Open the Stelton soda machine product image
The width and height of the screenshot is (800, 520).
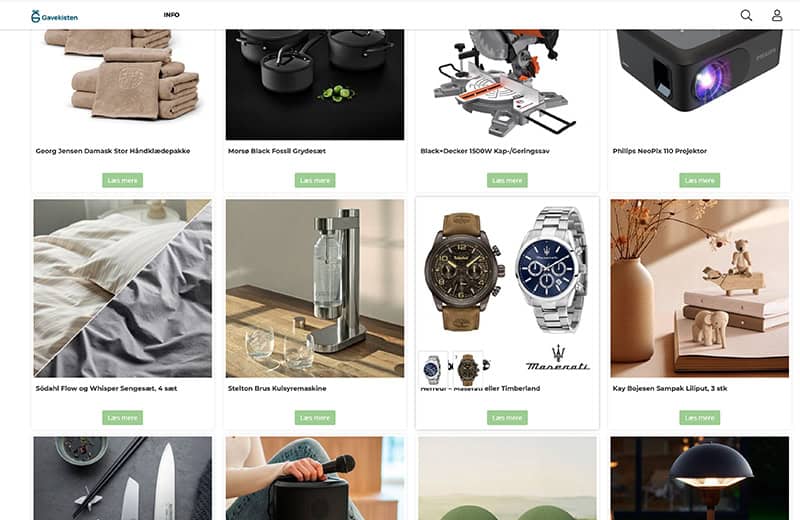click(315, 288)
